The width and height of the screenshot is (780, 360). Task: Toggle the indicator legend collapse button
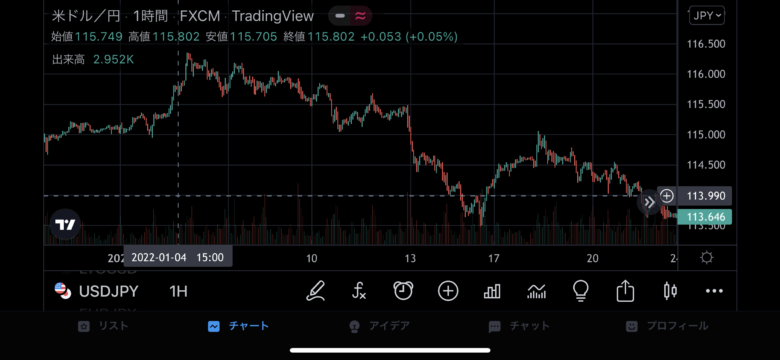pos(340,16)
